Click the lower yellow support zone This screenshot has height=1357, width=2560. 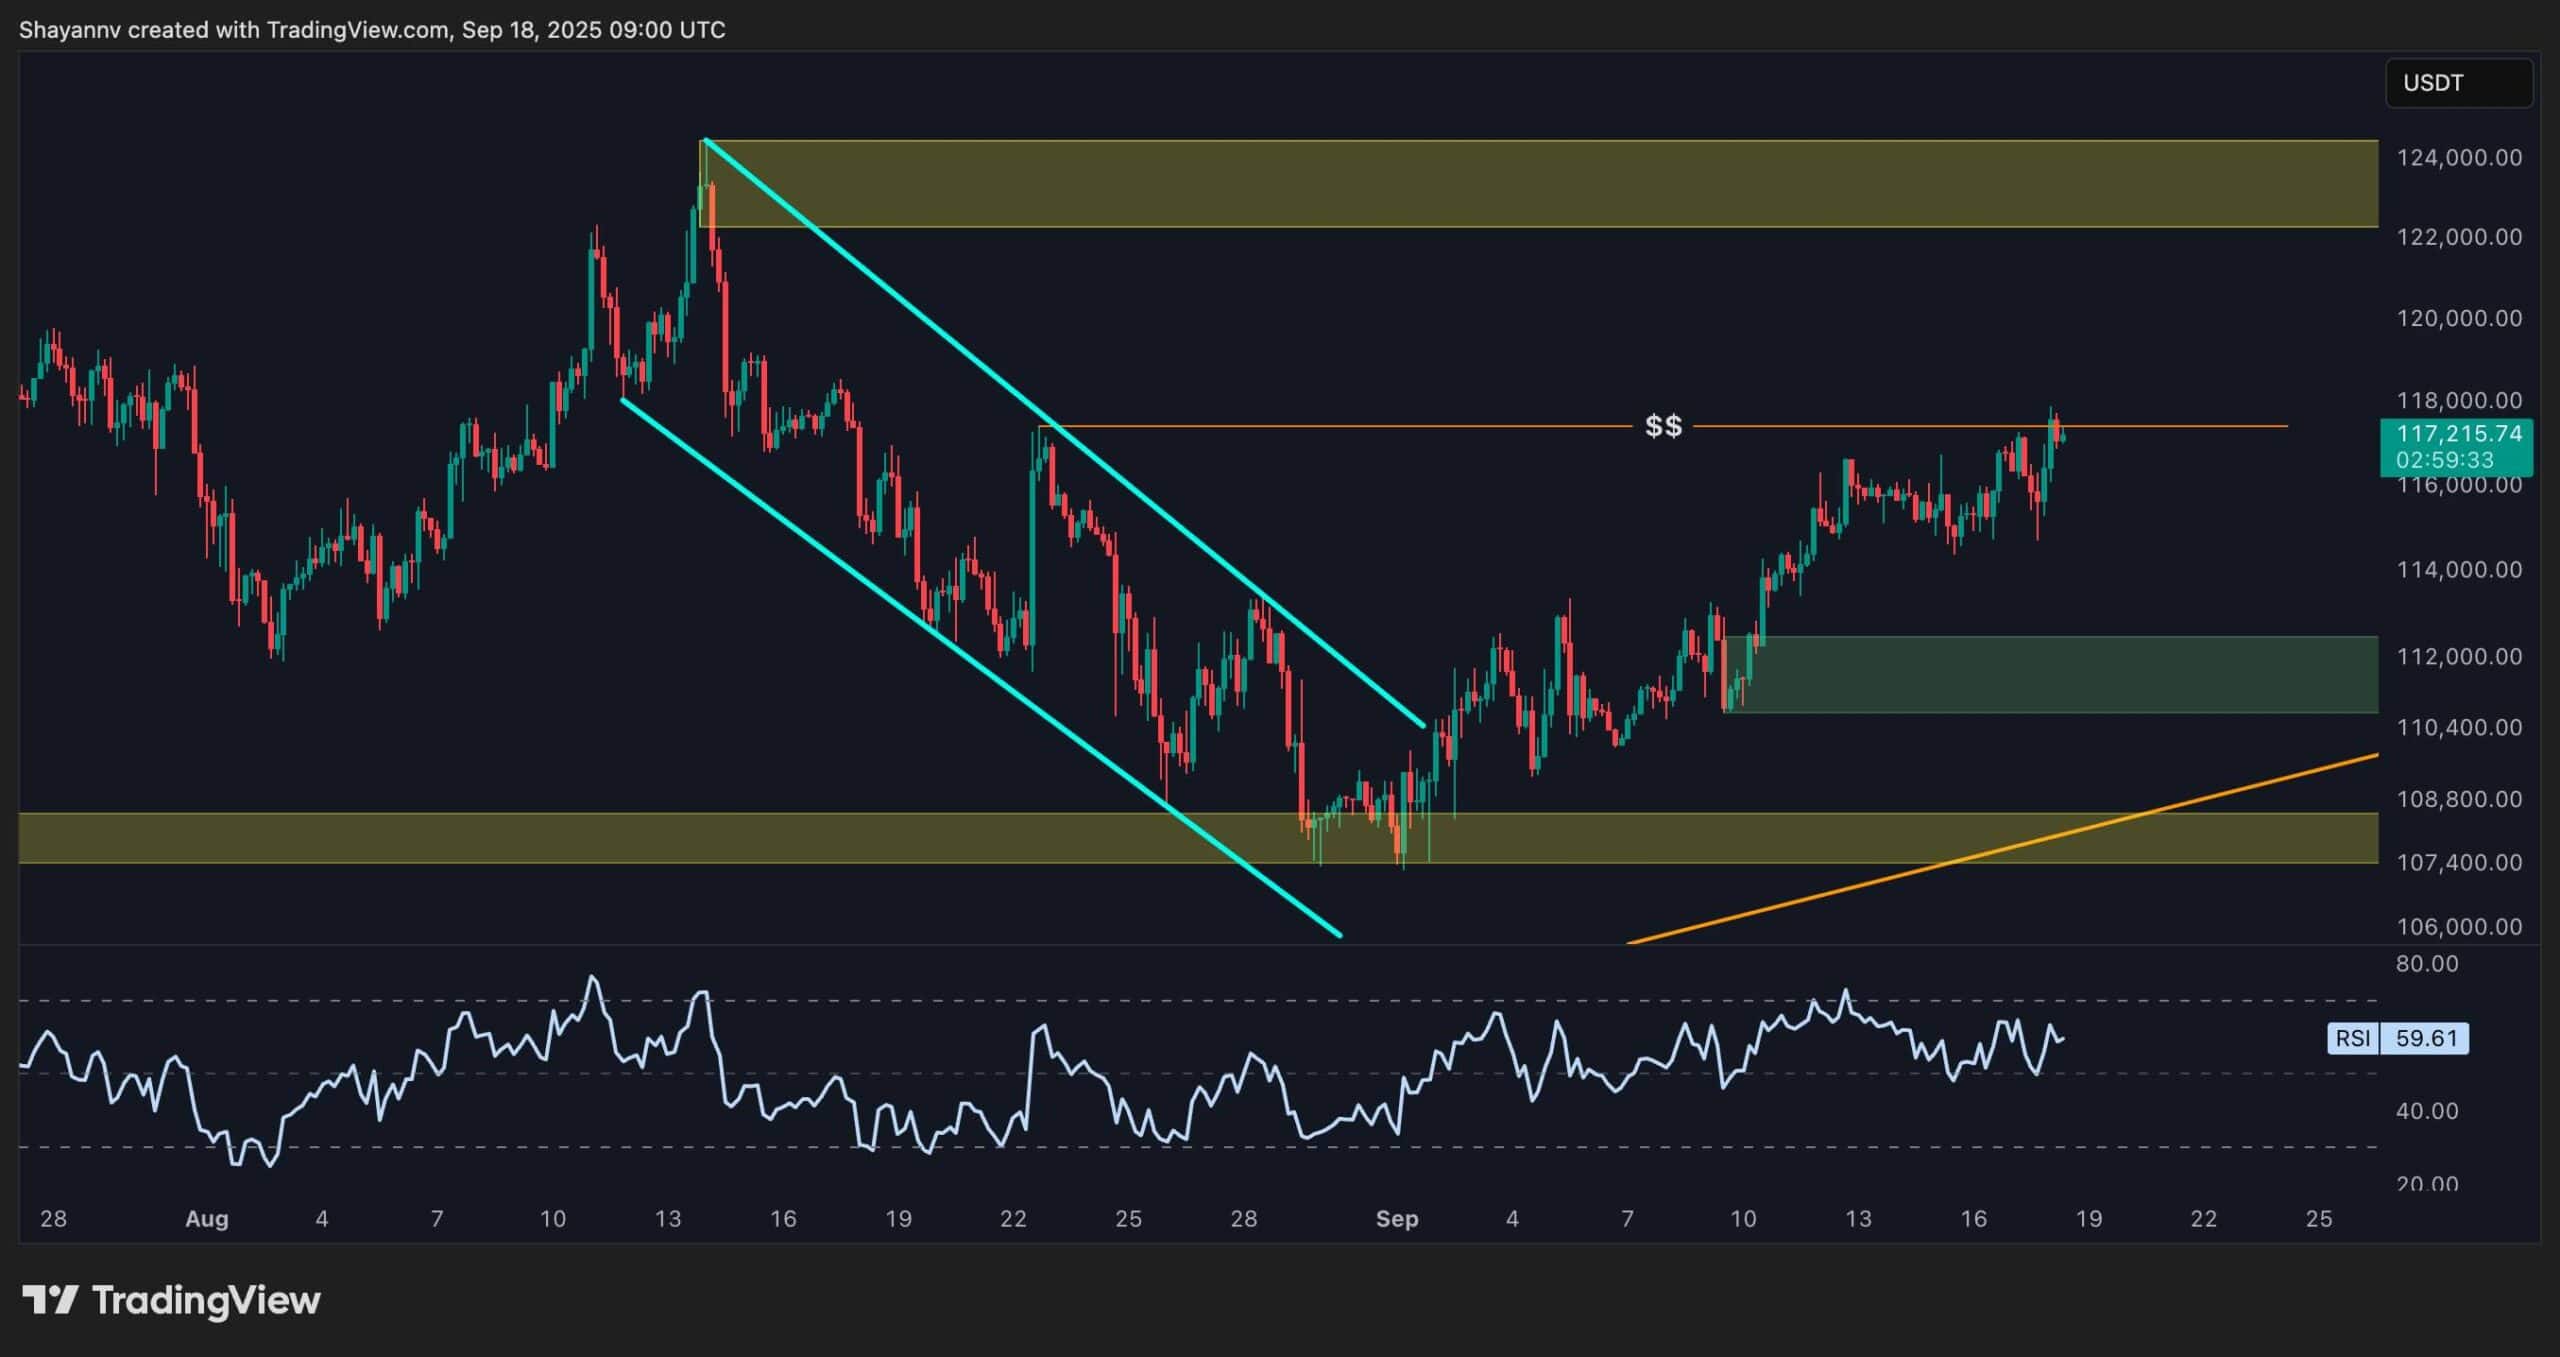[700, 838]
